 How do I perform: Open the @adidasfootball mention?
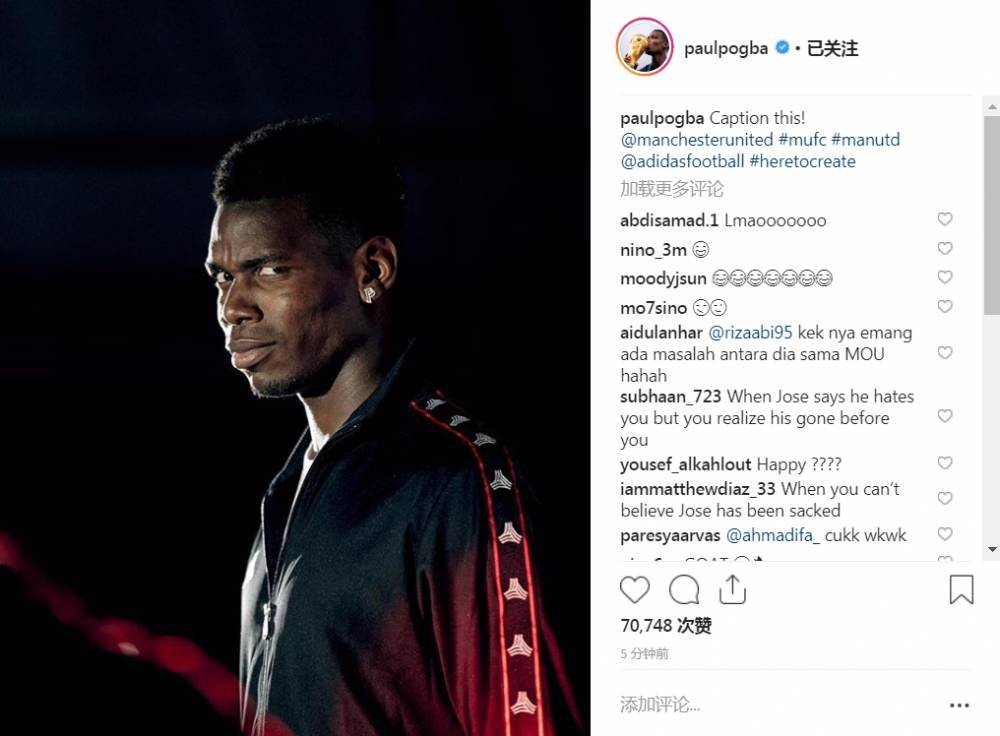click(682, 161)
